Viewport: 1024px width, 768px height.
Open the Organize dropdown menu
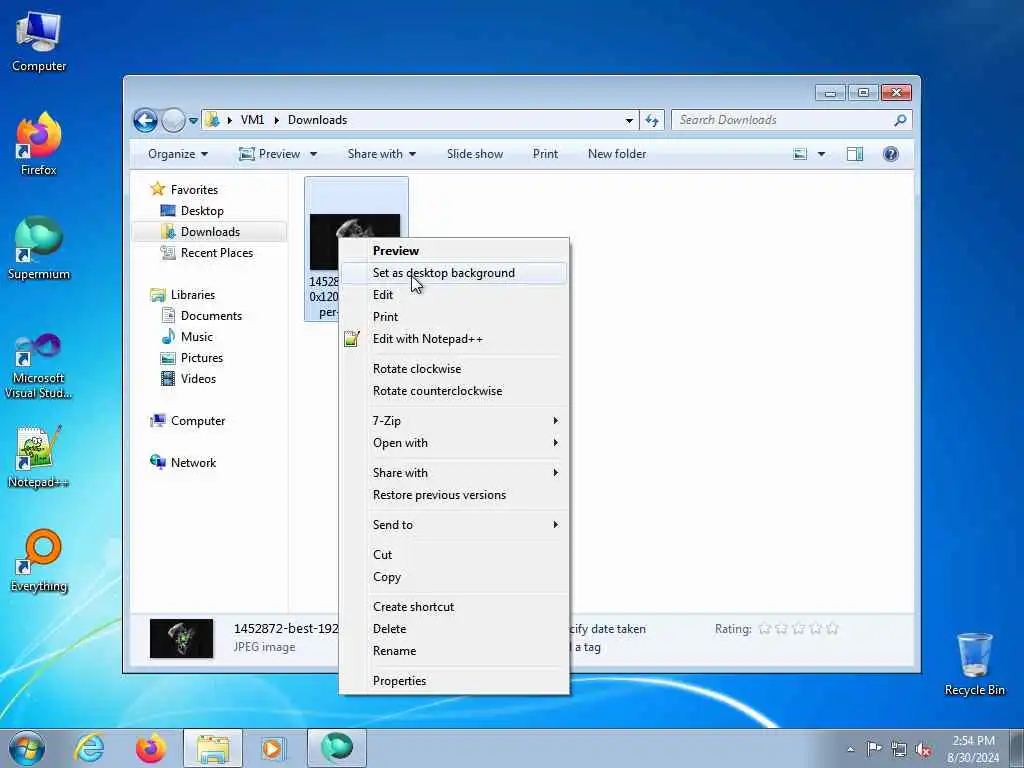tap(178, 154)
